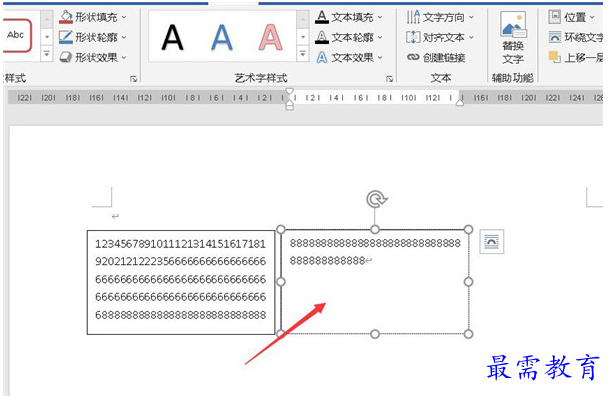This screenshot has width=608, height=399.
Task: Open the 形状效果 shape effects menu
Action: point(93,57)
